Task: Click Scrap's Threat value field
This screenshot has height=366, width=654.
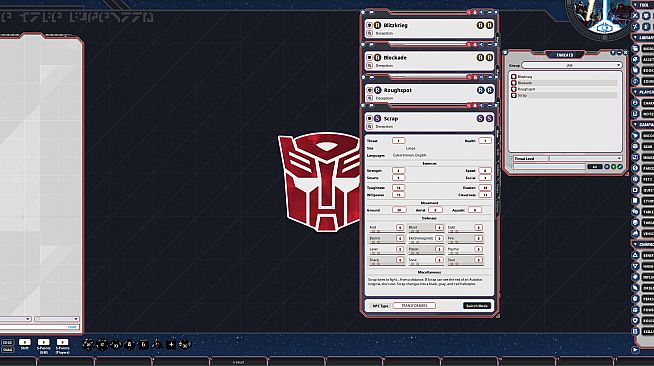Action: coord(398,141)
